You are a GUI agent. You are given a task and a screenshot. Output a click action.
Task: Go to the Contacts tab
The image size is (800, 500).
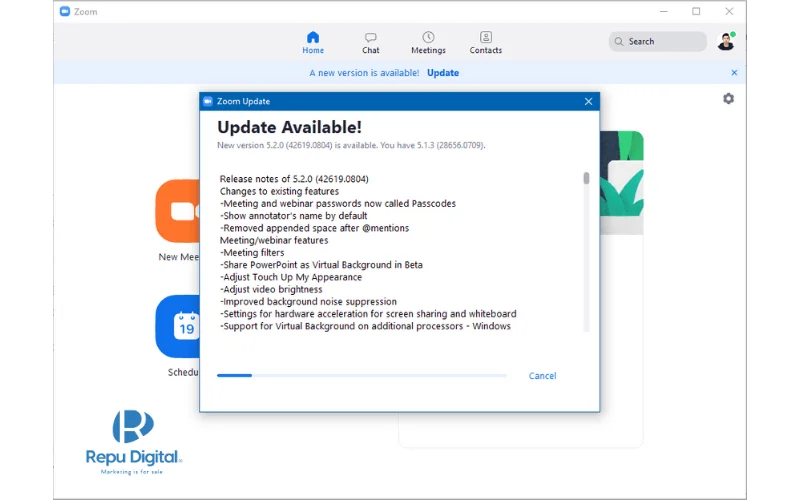485,43
